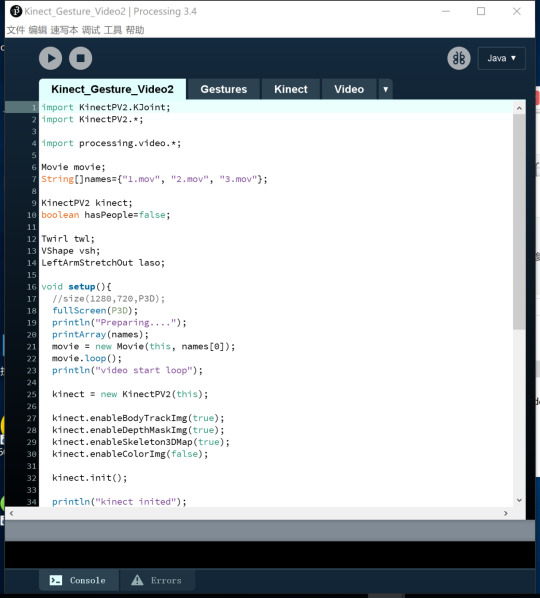
Task: Switch to the Video tab
Action: click(349, 89)
